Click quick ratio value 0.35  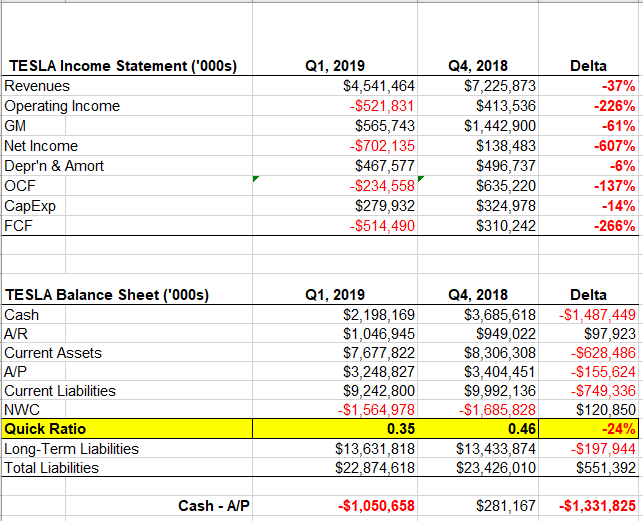[401, 429]
